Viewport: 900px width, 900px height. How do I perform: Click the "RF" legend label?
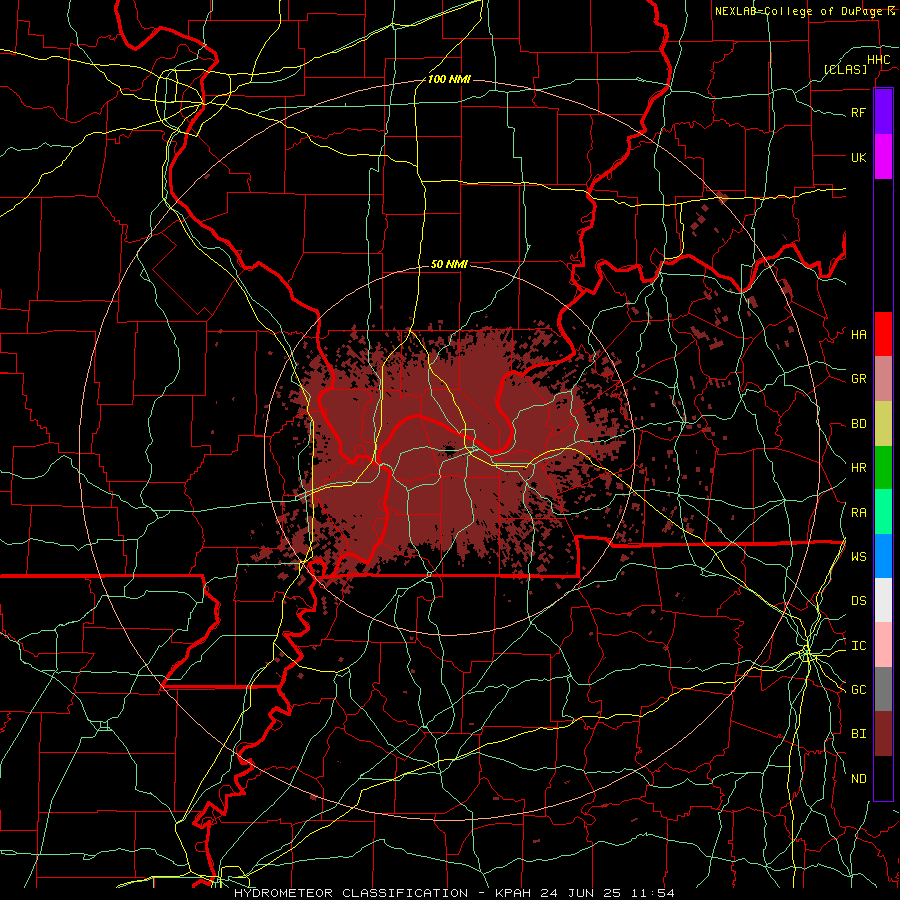[x=858, y=112]
